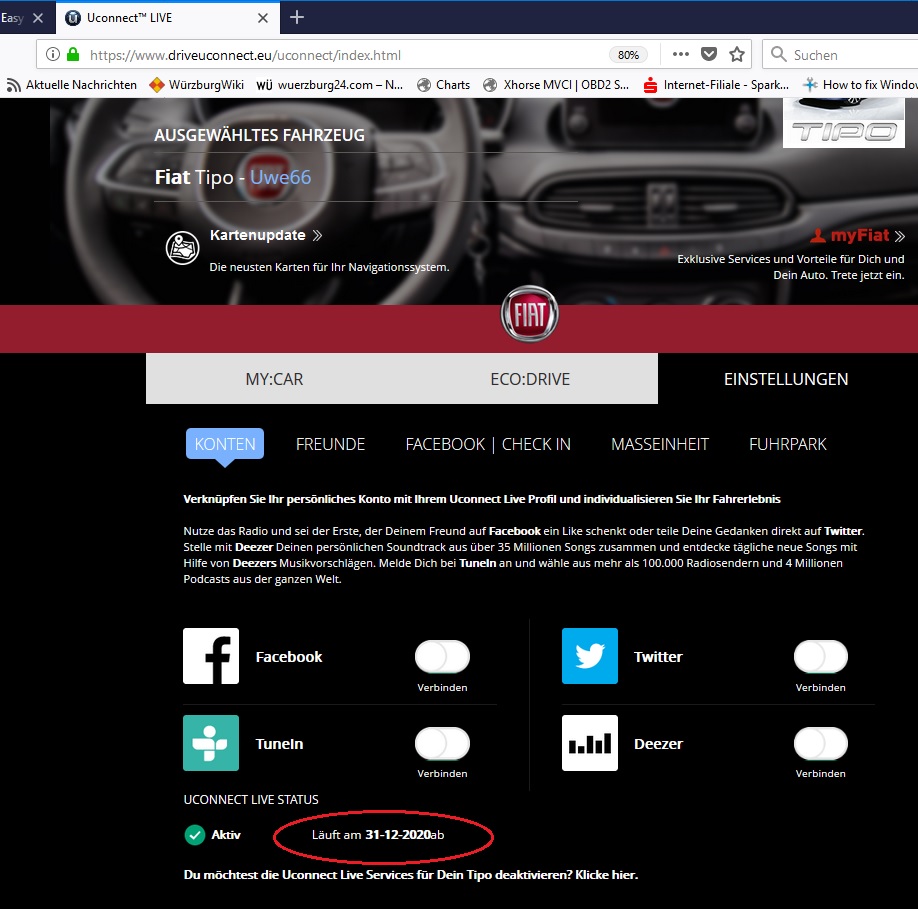918x909 pixels.
Task: Toggle the Facebook Verbinden switch
Action: click(x=442, y=657)
